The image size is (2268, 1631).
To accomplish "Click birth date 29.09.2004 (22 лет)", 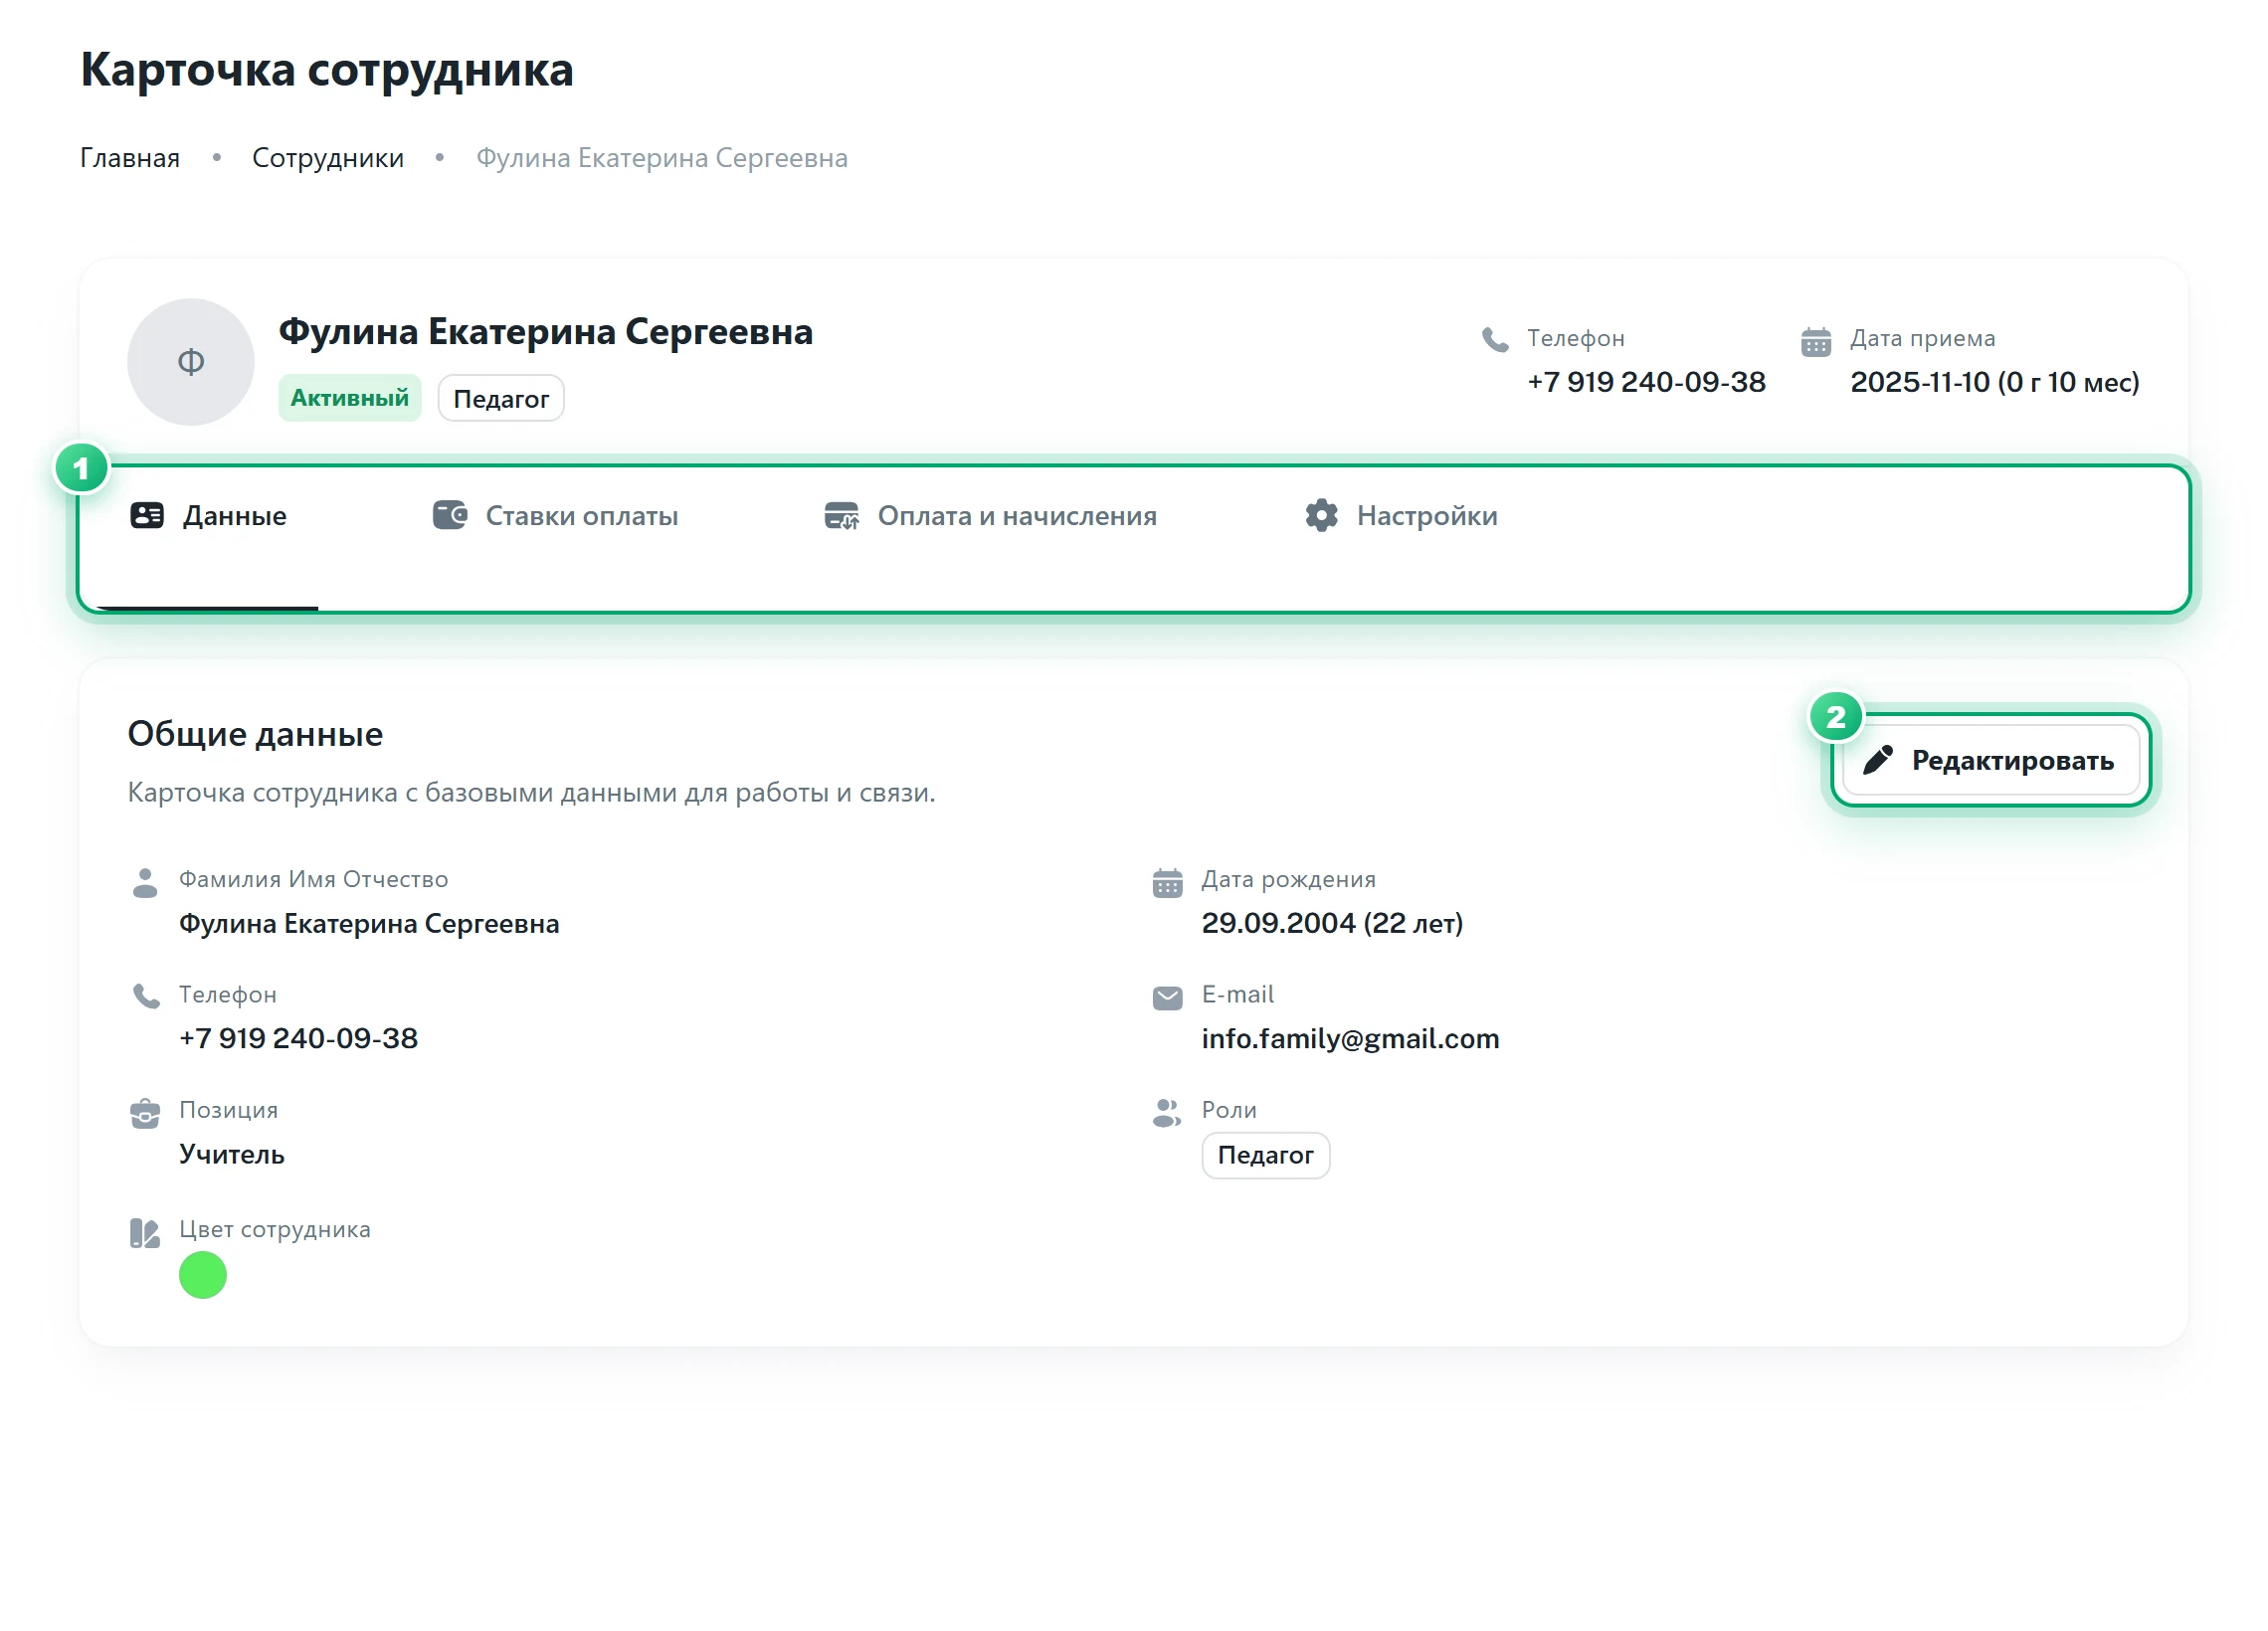I will [1332, 923].
